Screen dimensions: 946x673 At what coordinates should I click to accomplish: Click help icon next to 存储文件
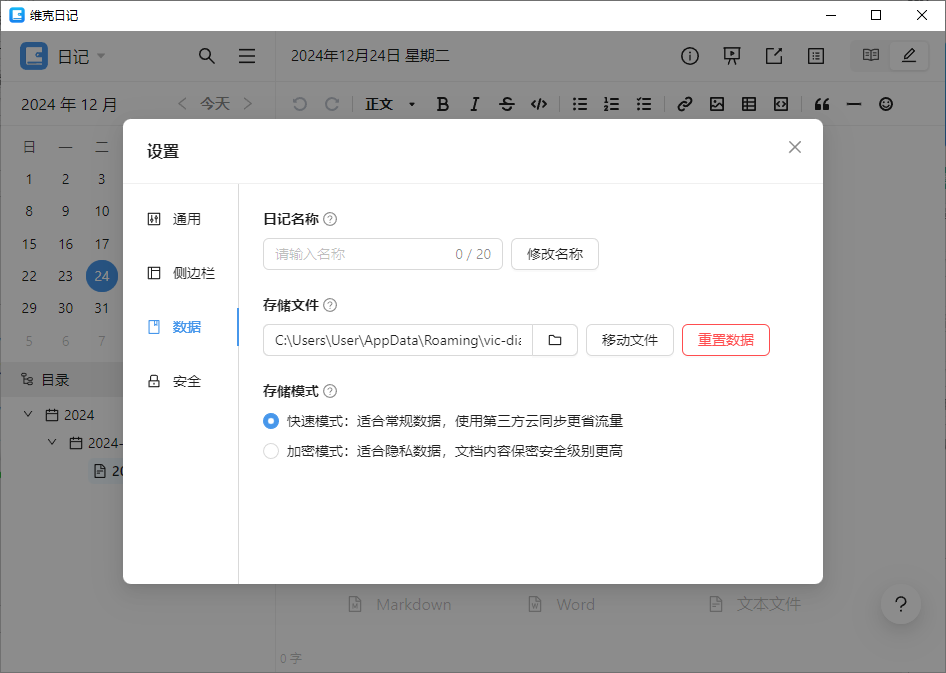pos(330,305)
